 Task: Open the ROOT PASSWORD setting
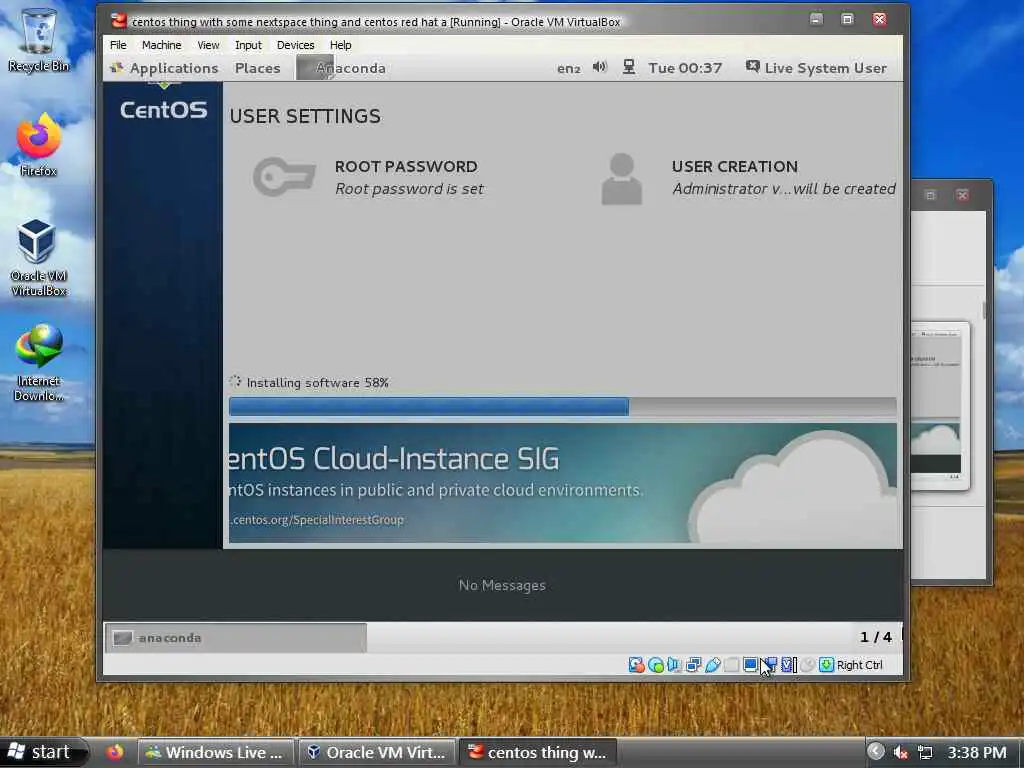(x=369, y=177)
